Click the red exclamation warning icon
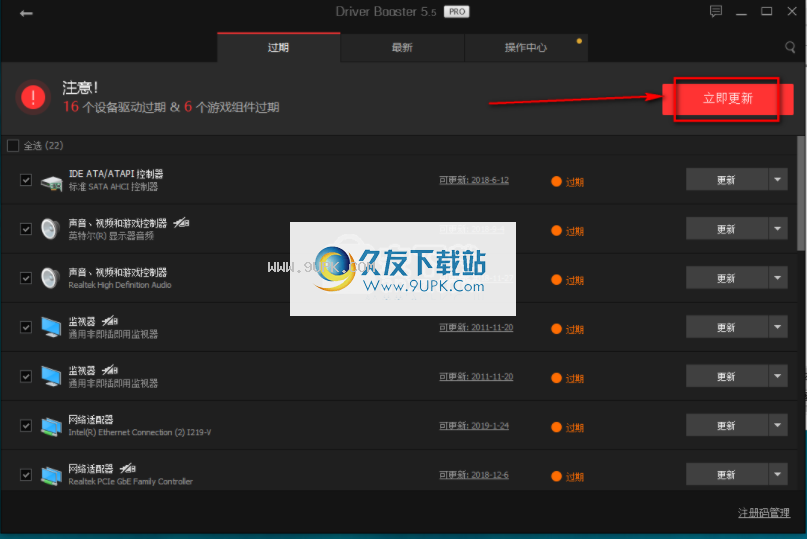 coord(33,97)
